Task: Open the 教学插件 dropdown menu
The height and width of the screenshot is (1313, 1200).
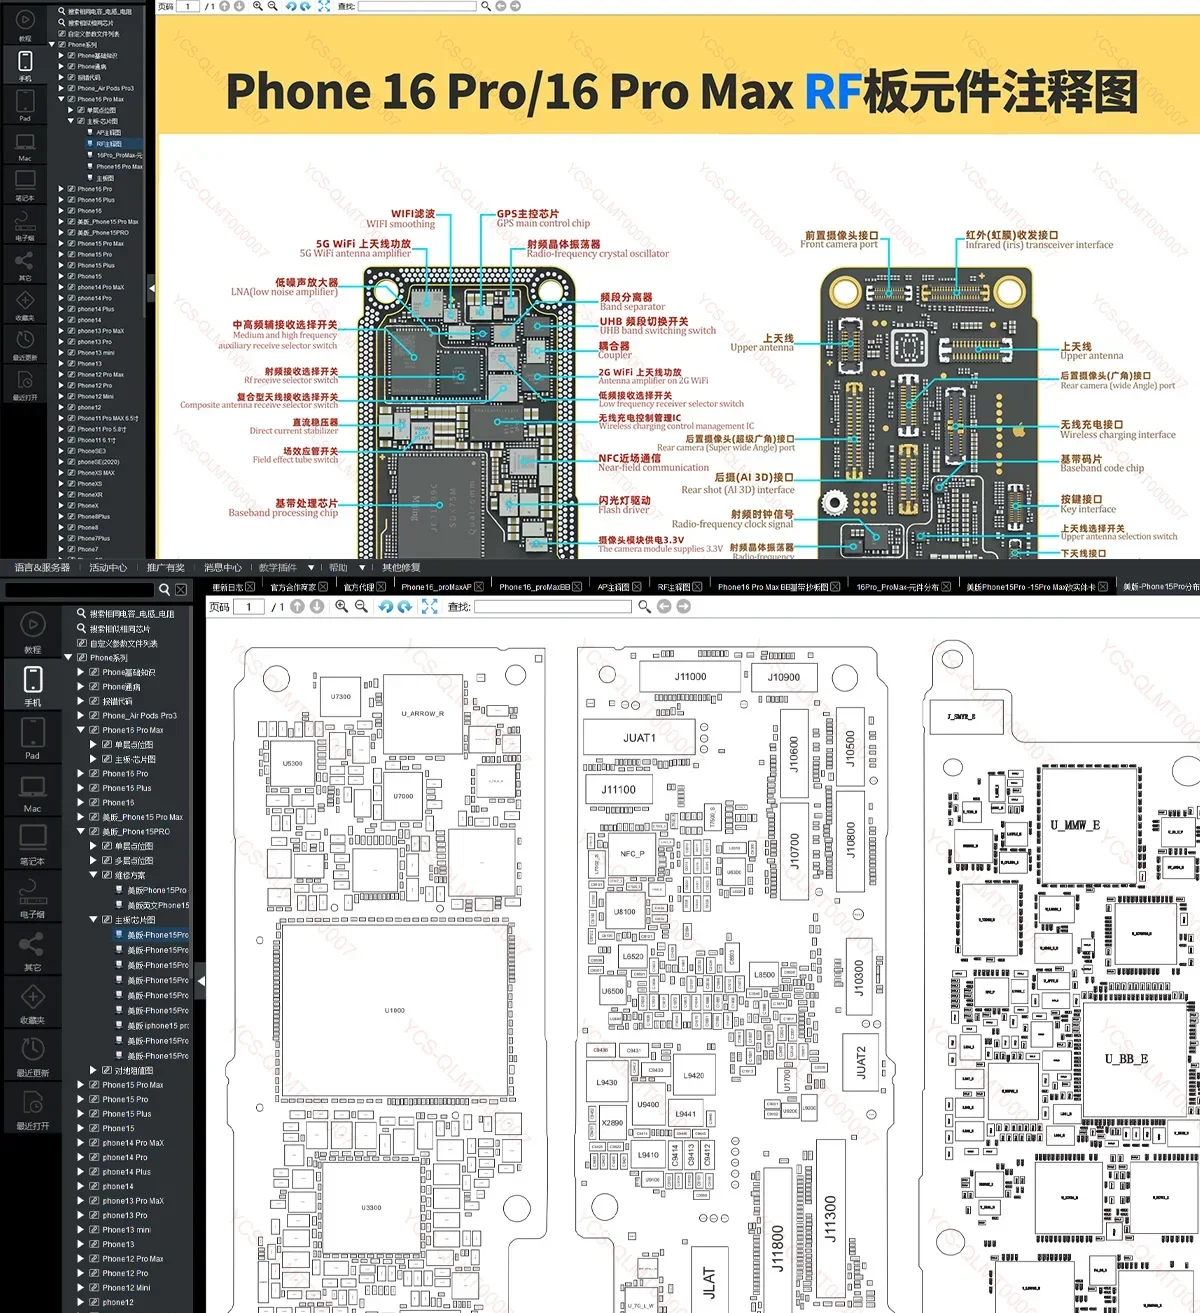Action: point(285,568)
